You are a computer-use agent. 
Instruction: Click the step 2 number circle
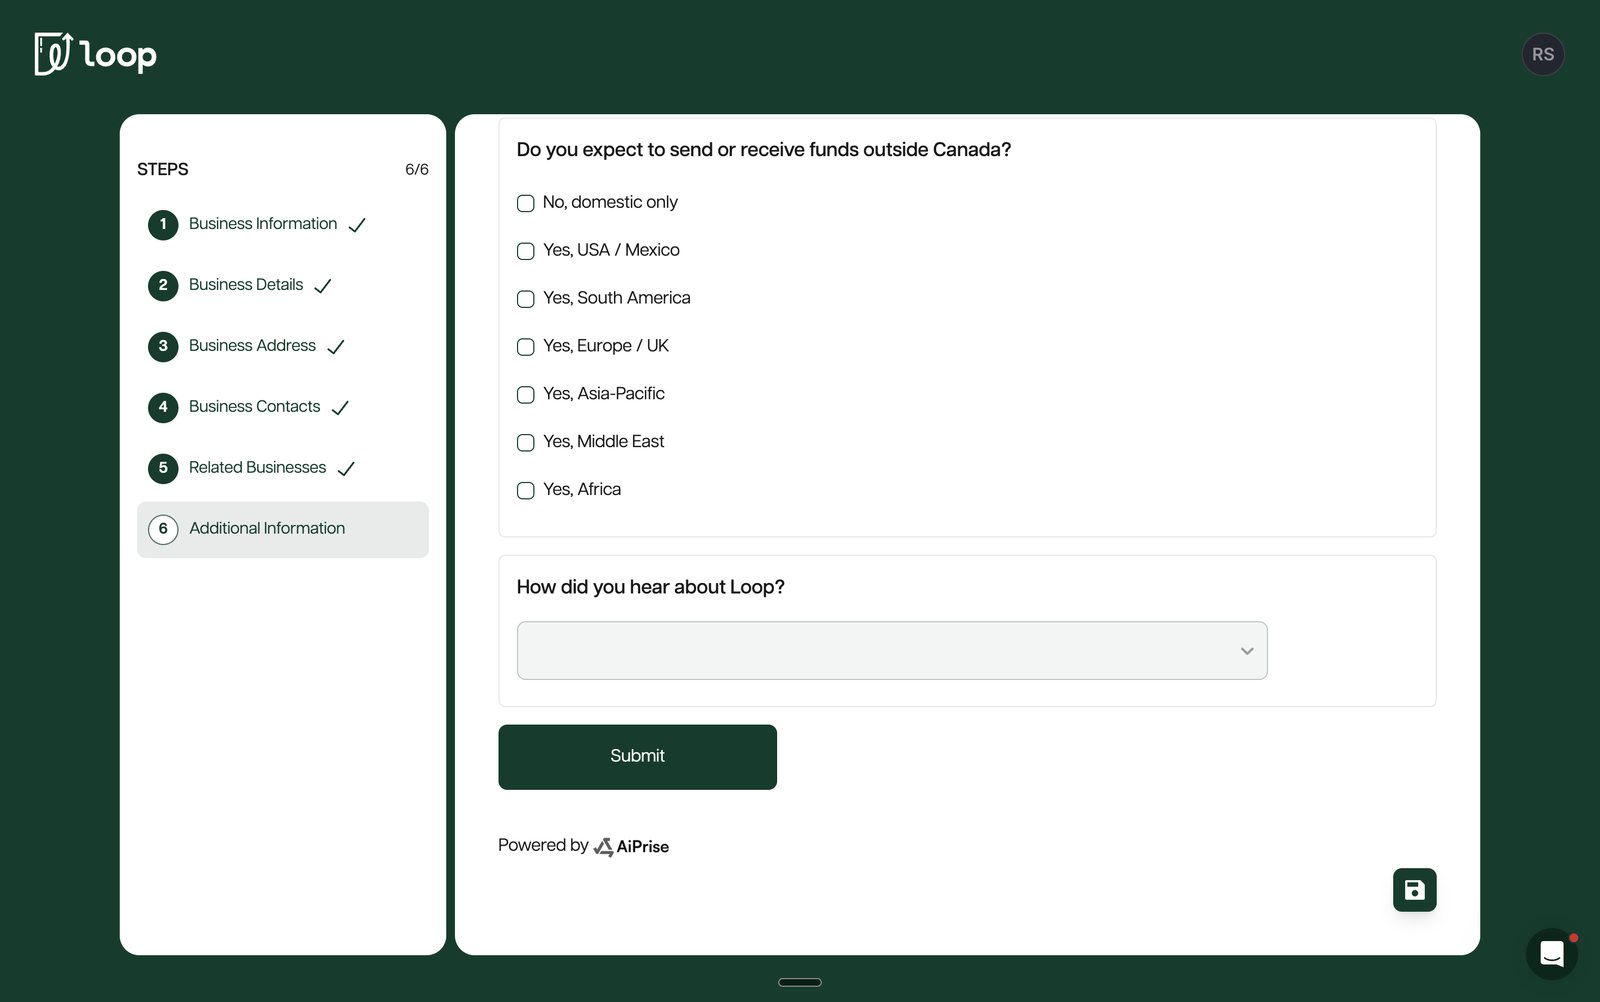click(163, 285)
